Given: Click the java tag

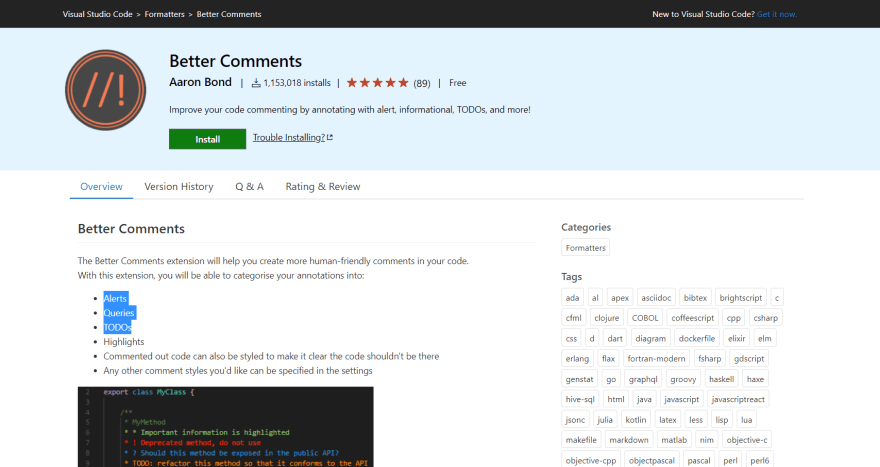Looking at the screenshot, I should pos(644,399).
